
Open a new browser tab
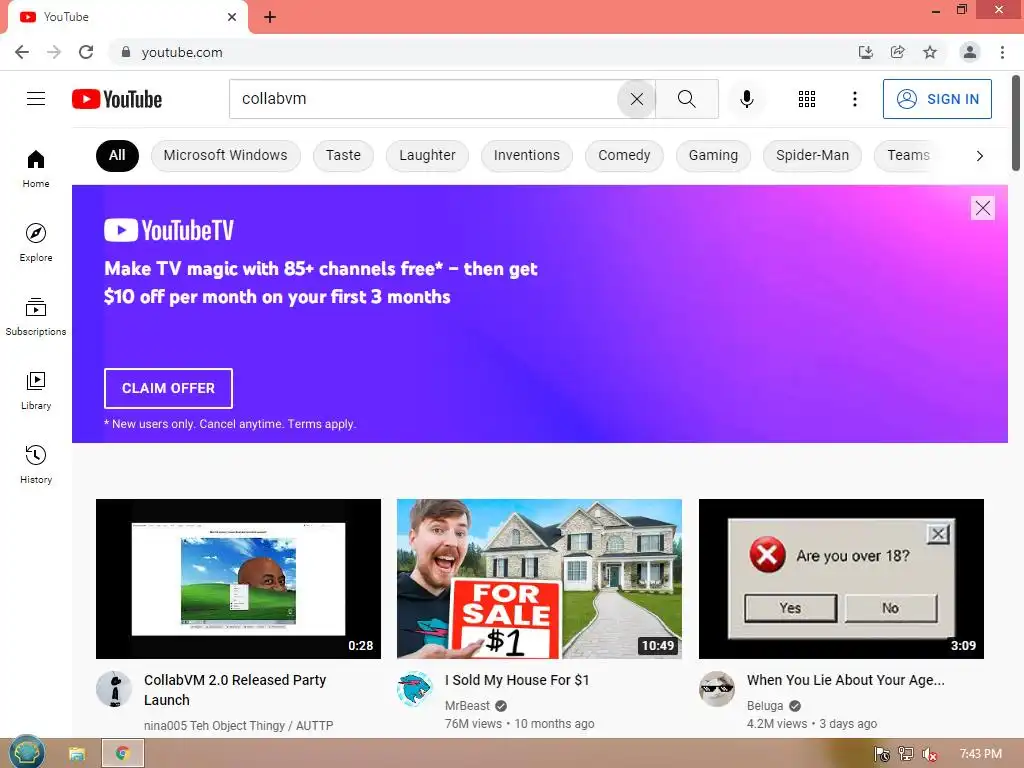pos(270,17)
